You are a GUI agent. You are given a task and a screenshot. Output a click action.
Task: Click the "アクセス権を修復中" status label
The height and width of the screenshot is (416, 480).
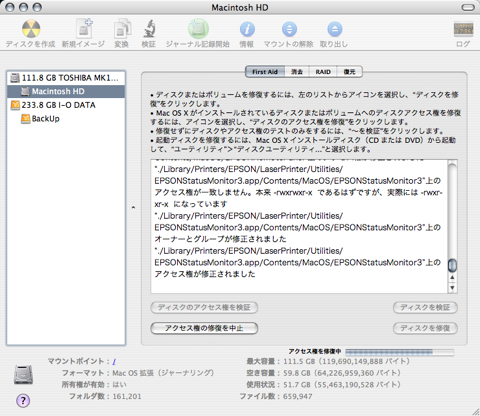(x=315, y=351)
